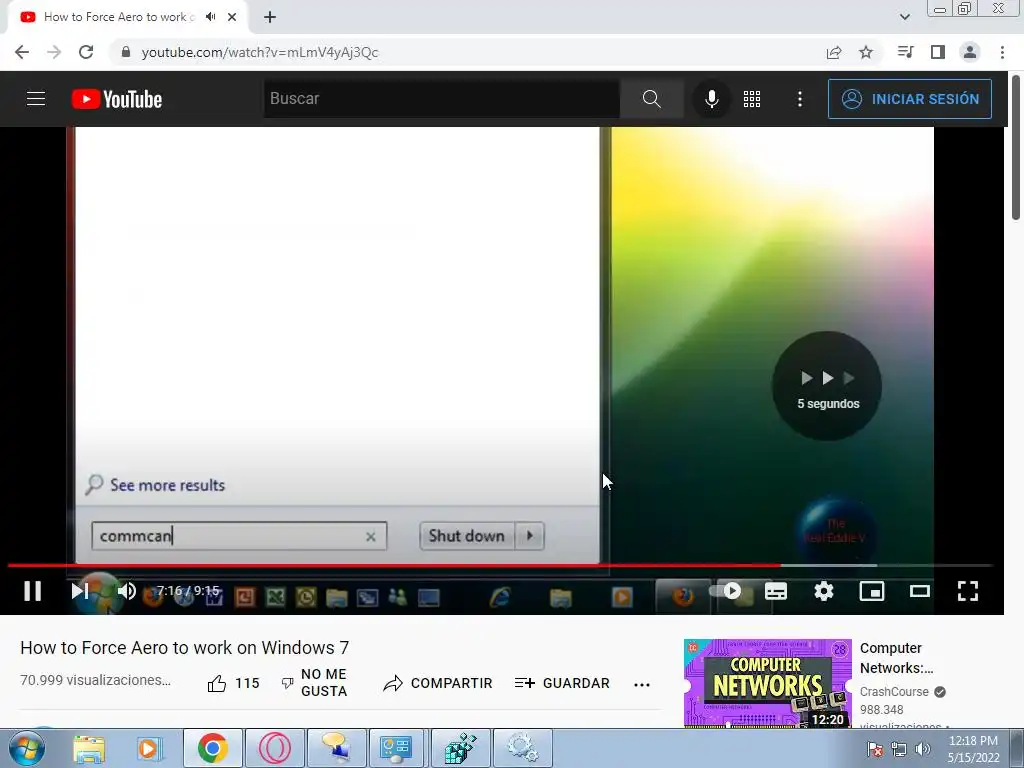This screenshot has height=768, width=1024.
Task: Open CrashCourse channel name
Action: 894,692
